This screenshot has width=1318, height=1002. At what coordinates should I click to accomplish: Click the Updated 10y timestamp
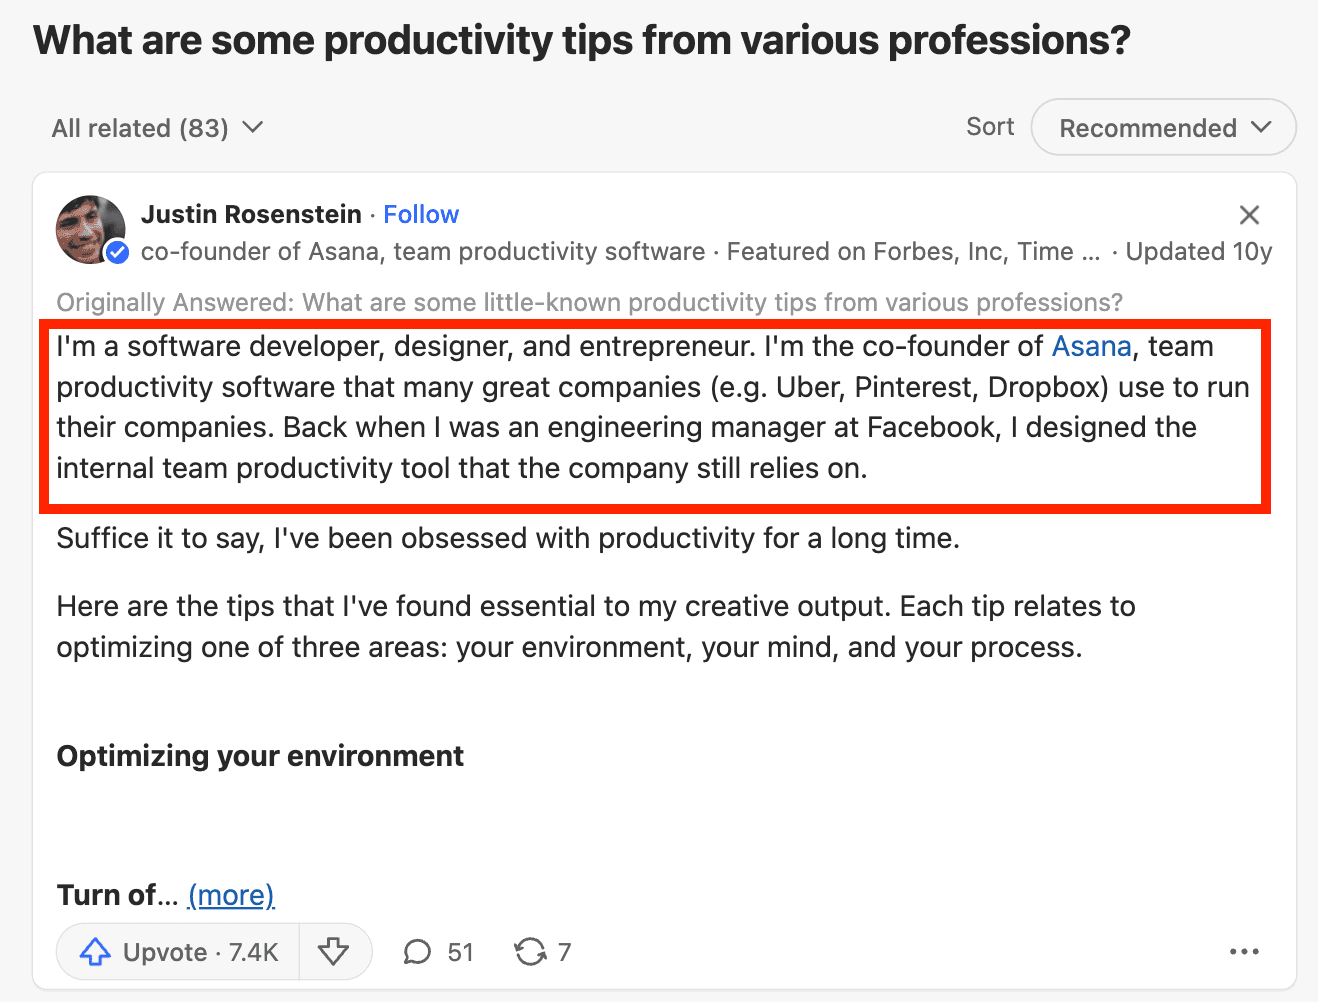pyautogui.click(x=1198, y=252)
